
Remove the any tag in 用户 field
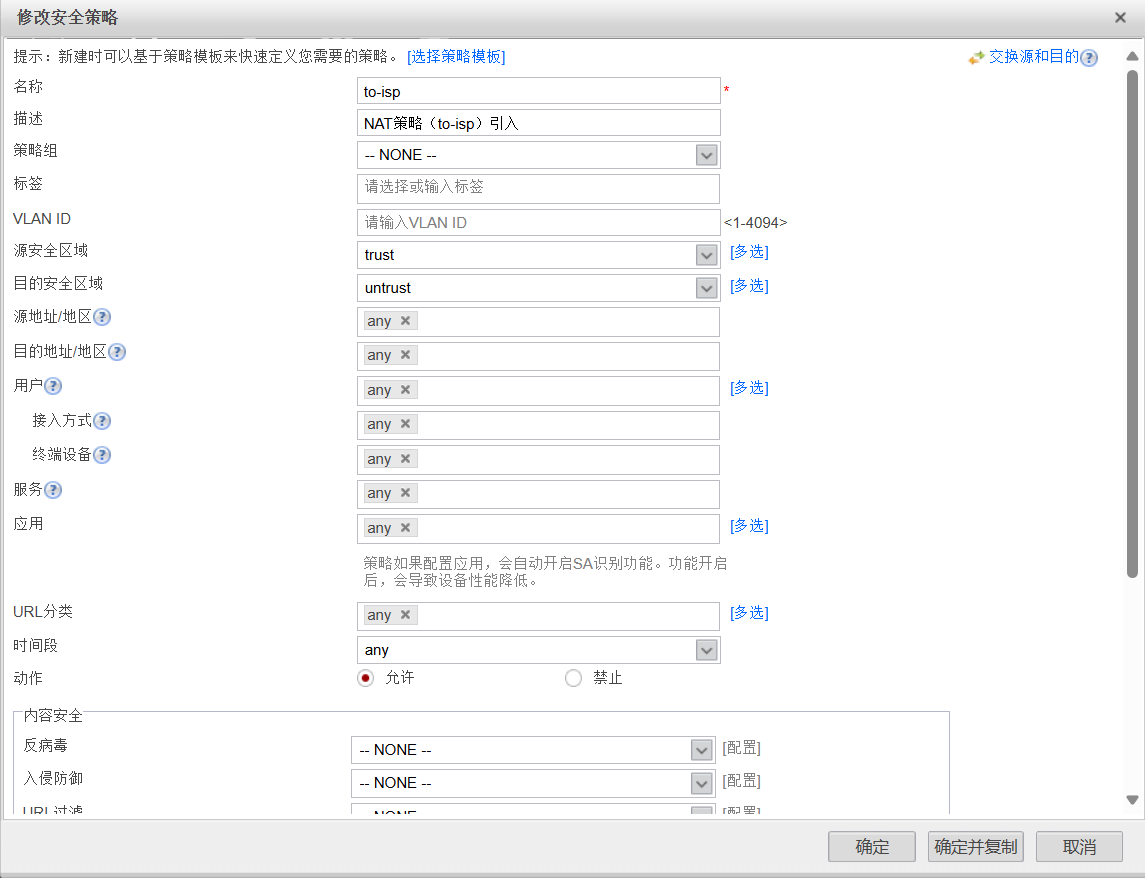click(405, 390)
